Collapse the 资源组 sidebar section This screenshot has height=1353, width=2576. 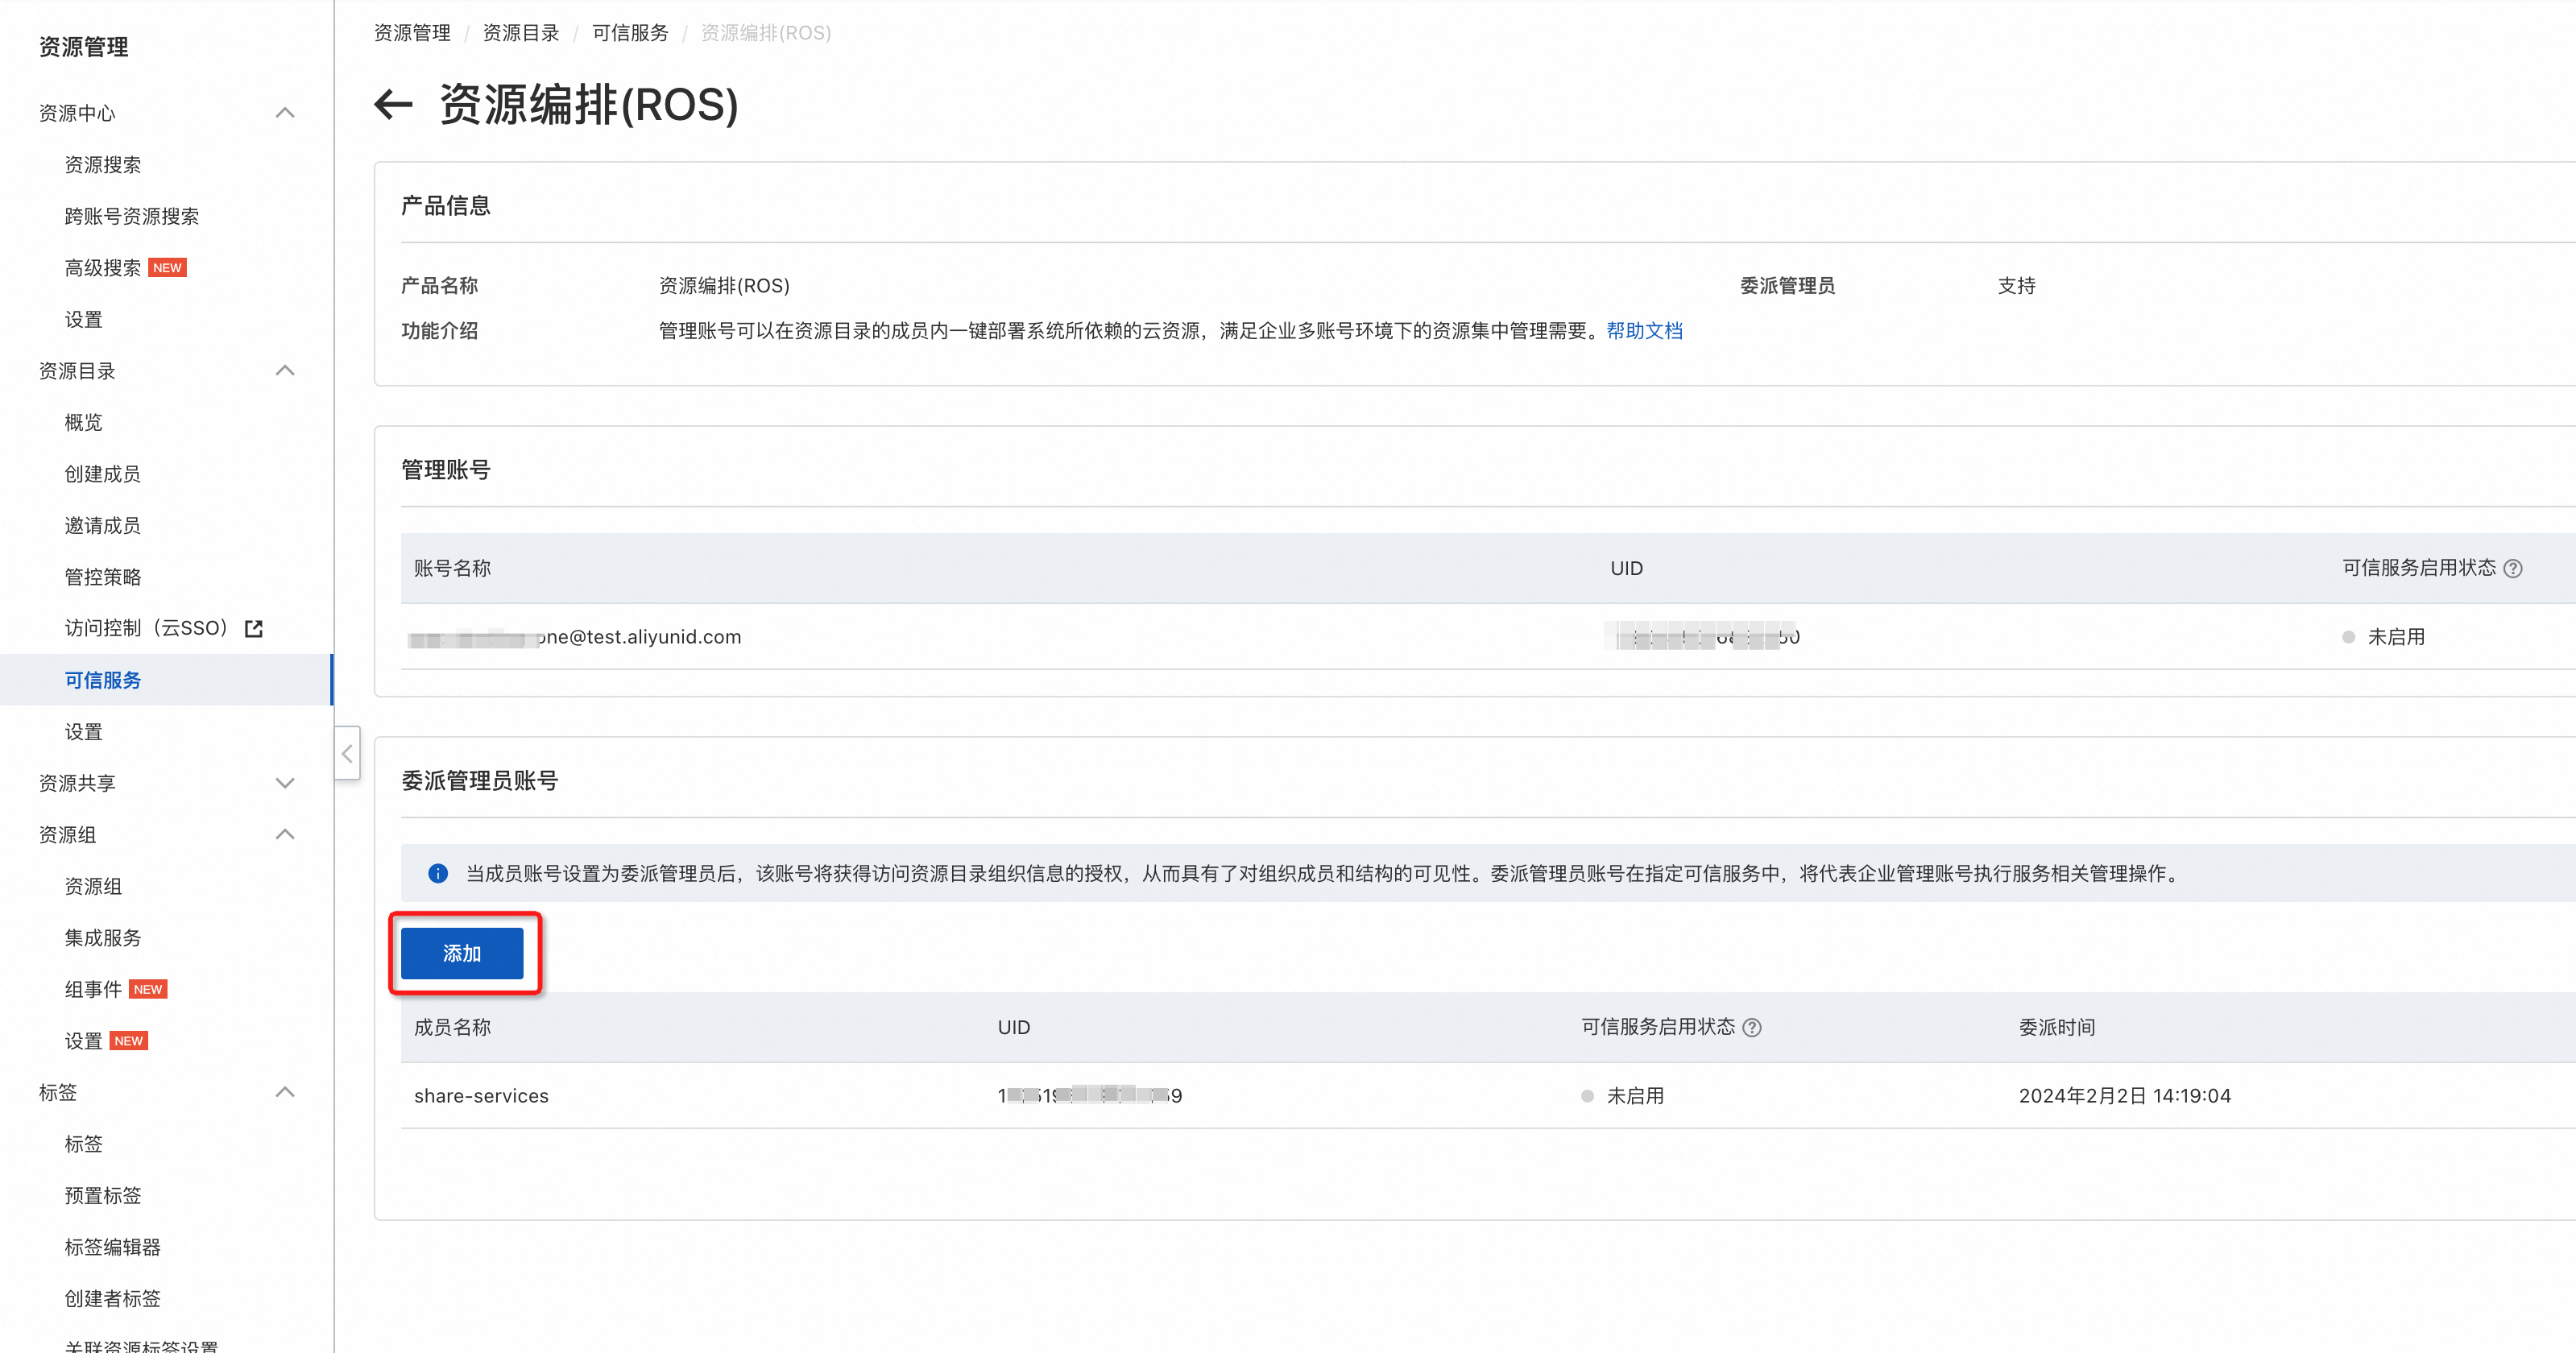[285, 835]
